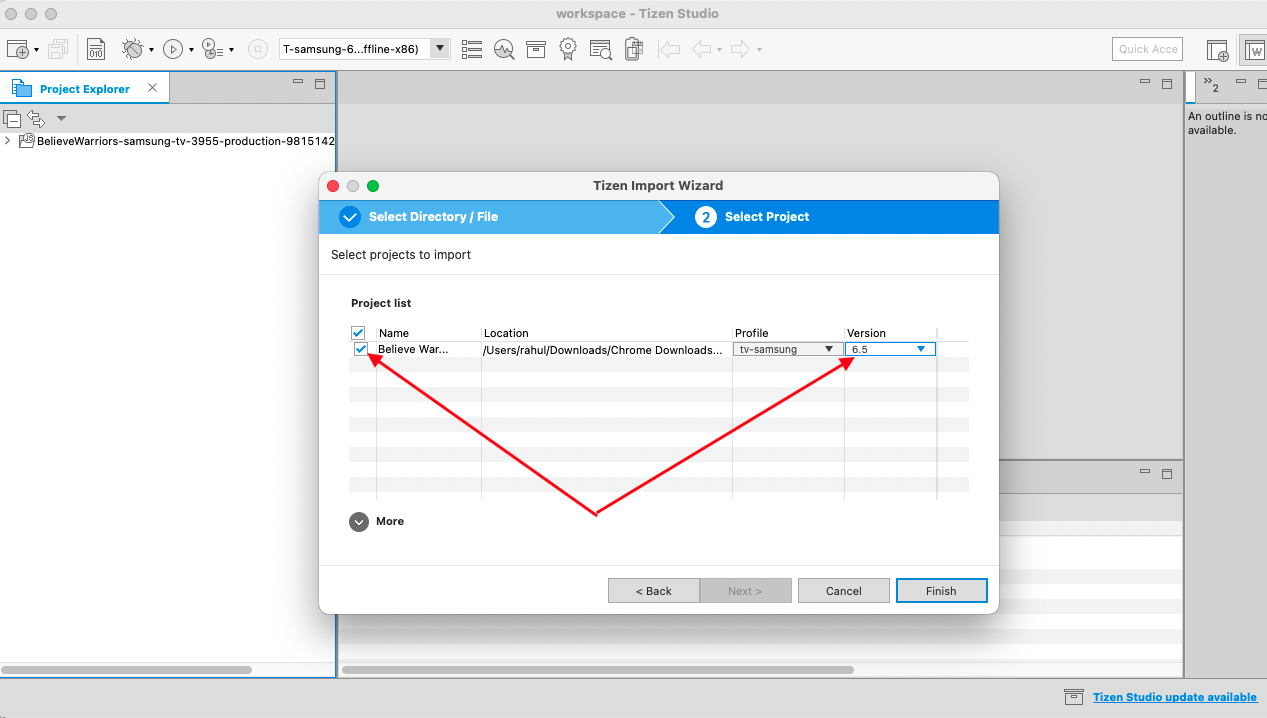Viewport: 1267px width, 718px height.
Task: Click the Stop toolbar icon
Action: pos(258,49)
